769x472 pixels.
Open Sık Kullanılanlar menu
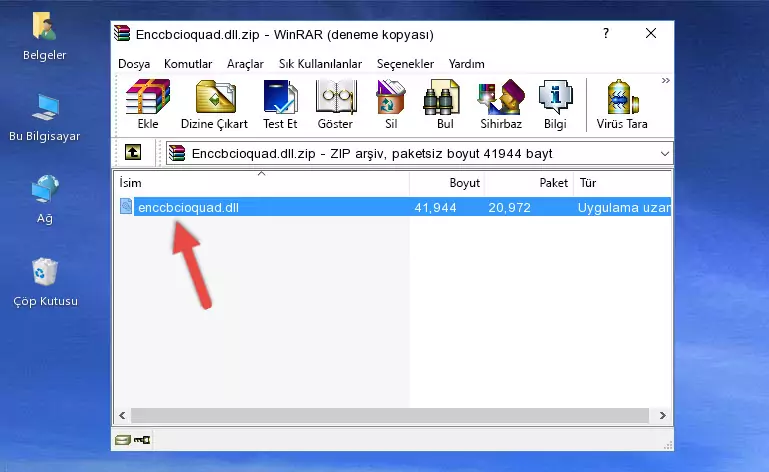[320, 64]
